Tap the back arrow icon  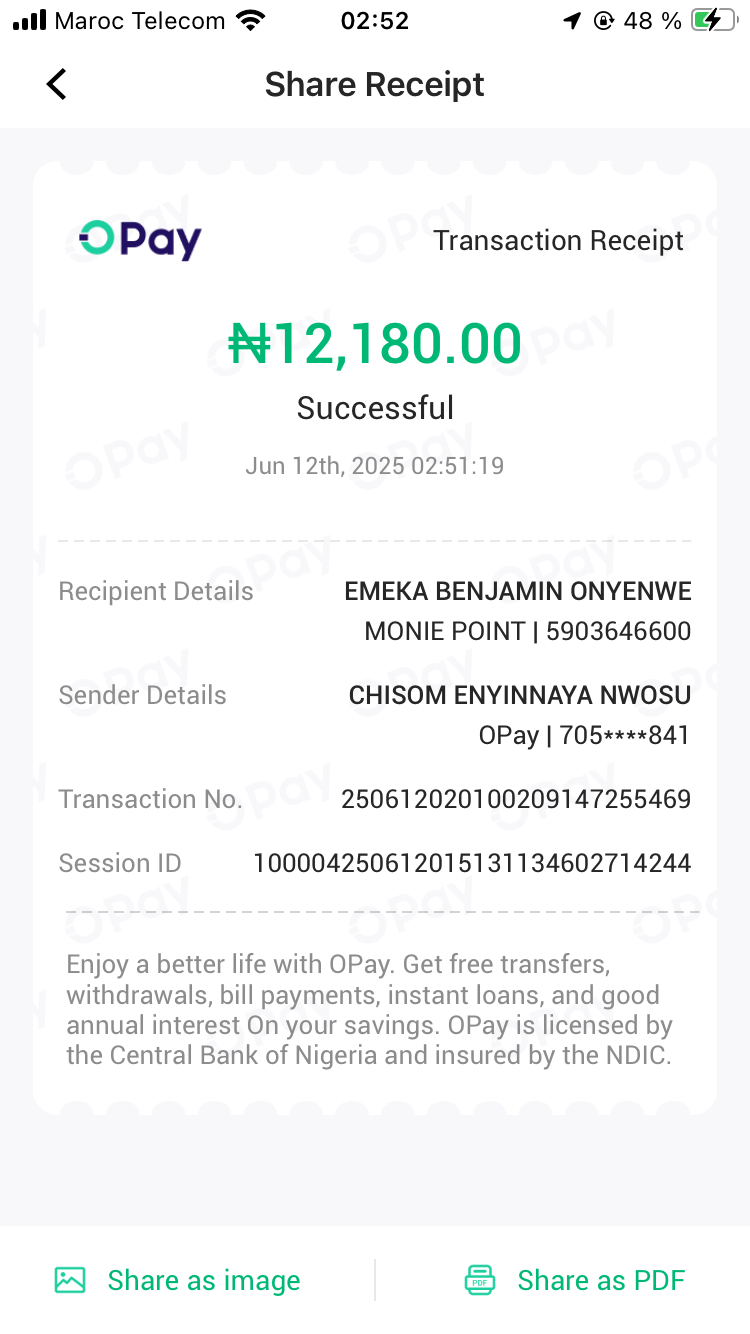57,85
